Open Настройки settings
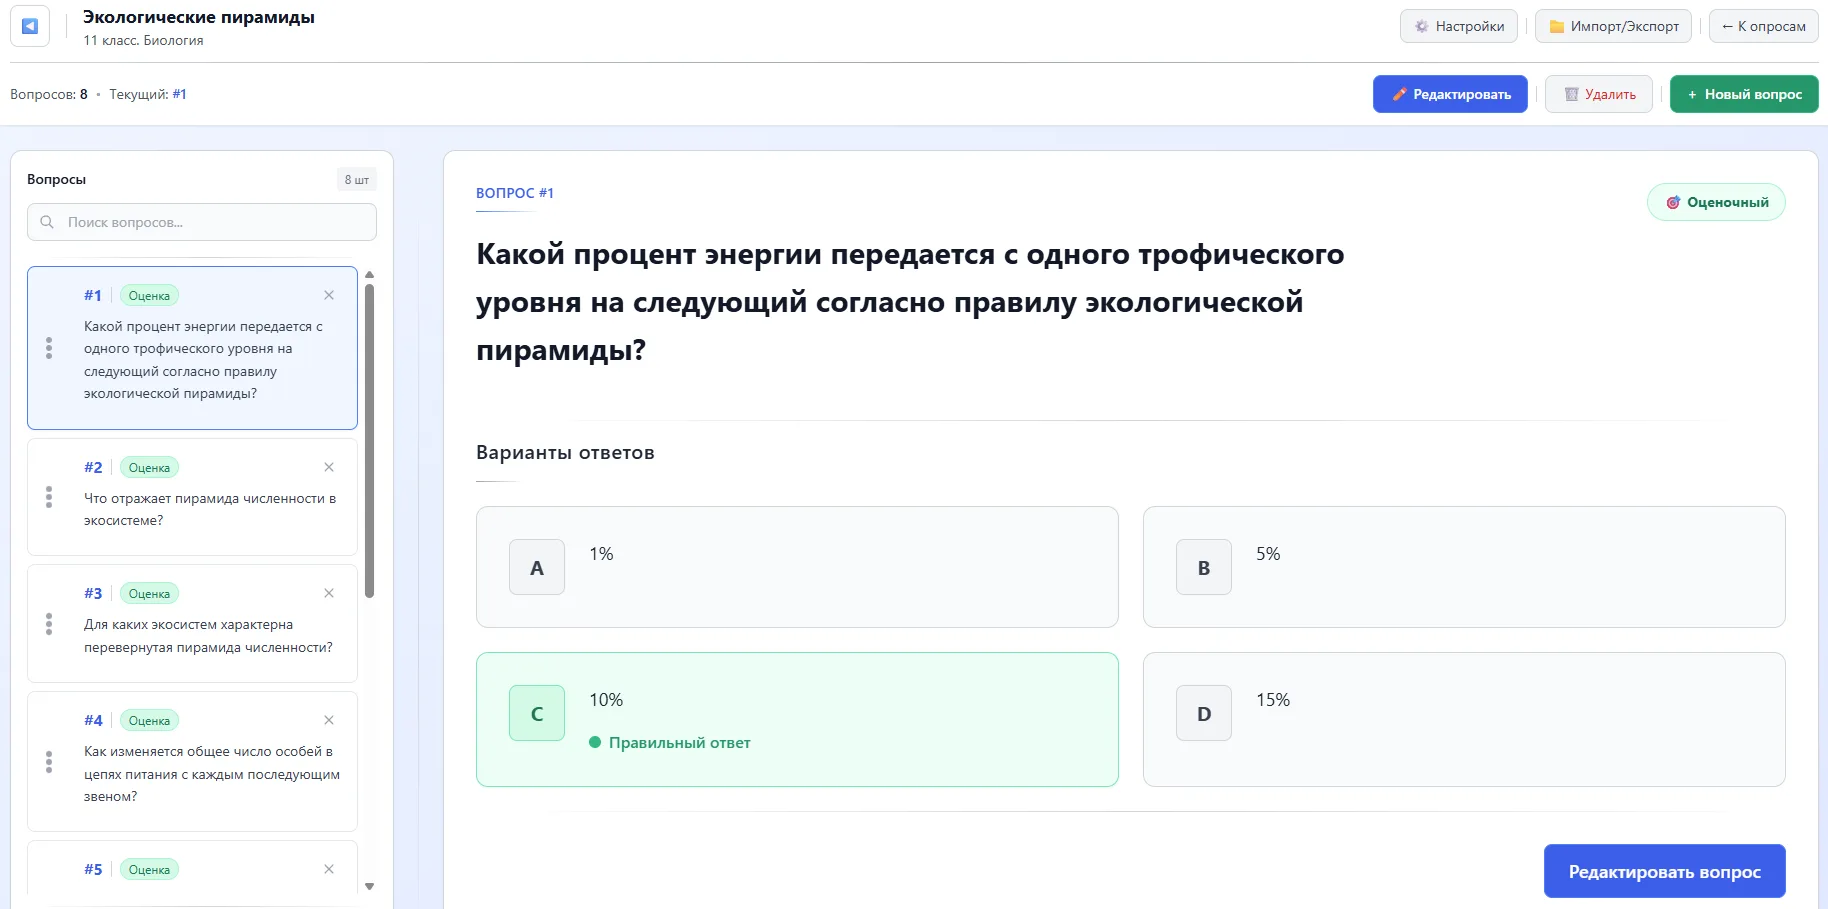 tap(1458, 26)
